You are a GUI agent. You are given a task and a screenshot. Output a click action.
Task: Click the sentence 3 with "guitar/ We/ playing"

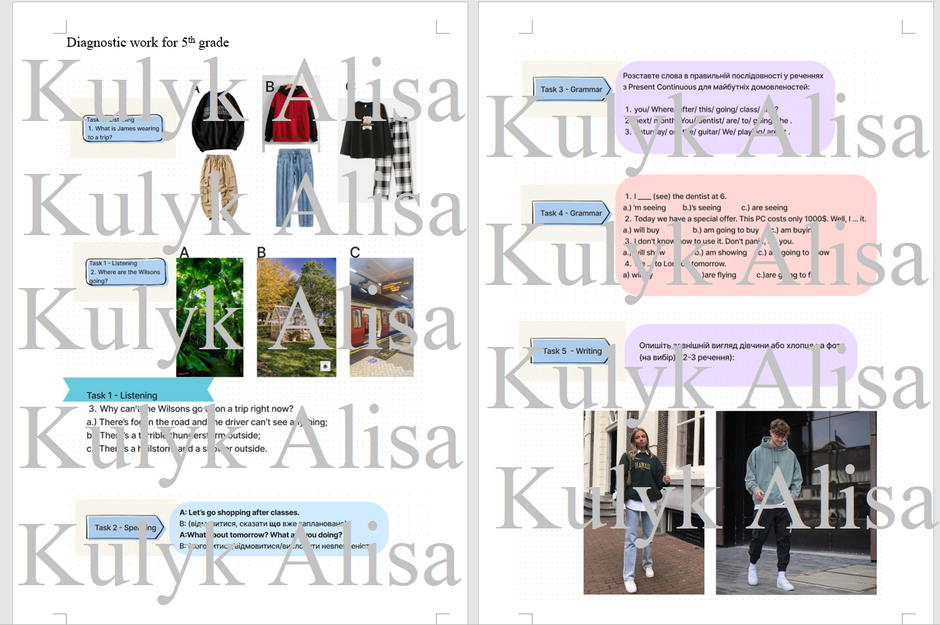point(707,131)
